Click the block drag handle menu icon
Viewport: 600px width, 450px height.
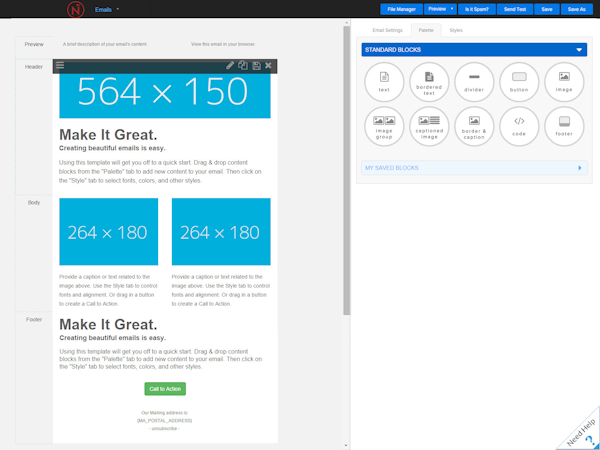[x=60, y=66]
